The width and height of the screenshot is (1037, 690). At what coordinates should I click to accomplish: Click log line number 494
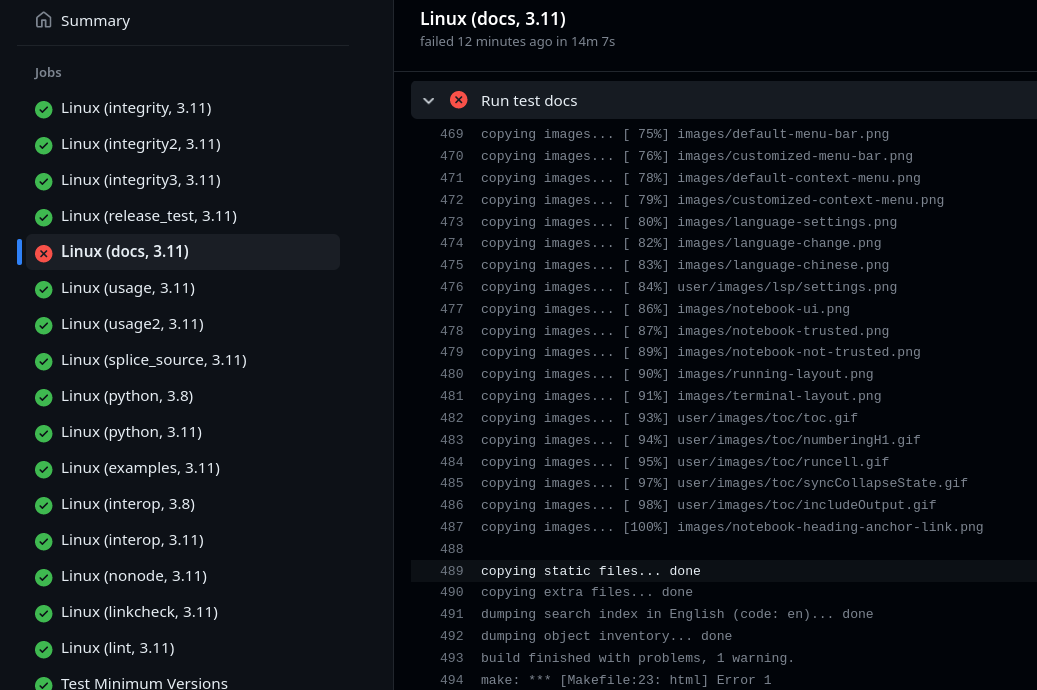pos(452,680)
